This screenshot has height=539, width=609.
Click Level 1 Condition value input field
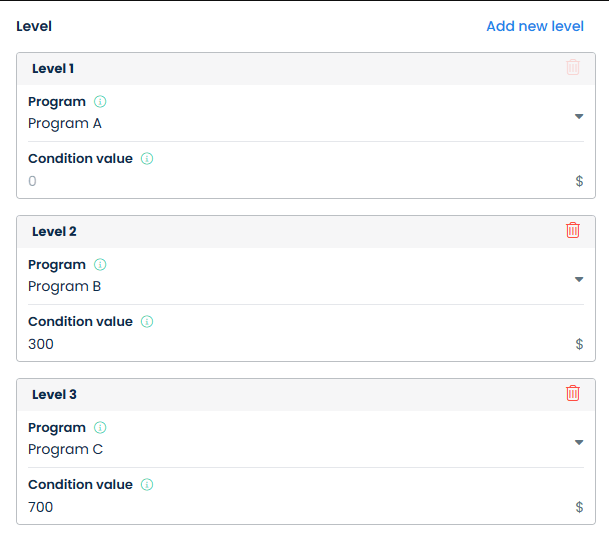click(x=290, y=181)
